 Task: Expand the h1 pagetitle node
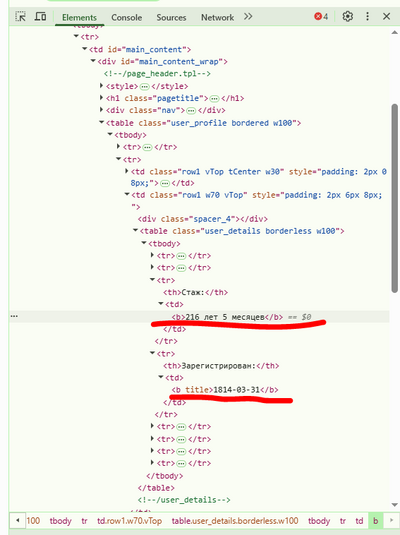click(101, 98)
